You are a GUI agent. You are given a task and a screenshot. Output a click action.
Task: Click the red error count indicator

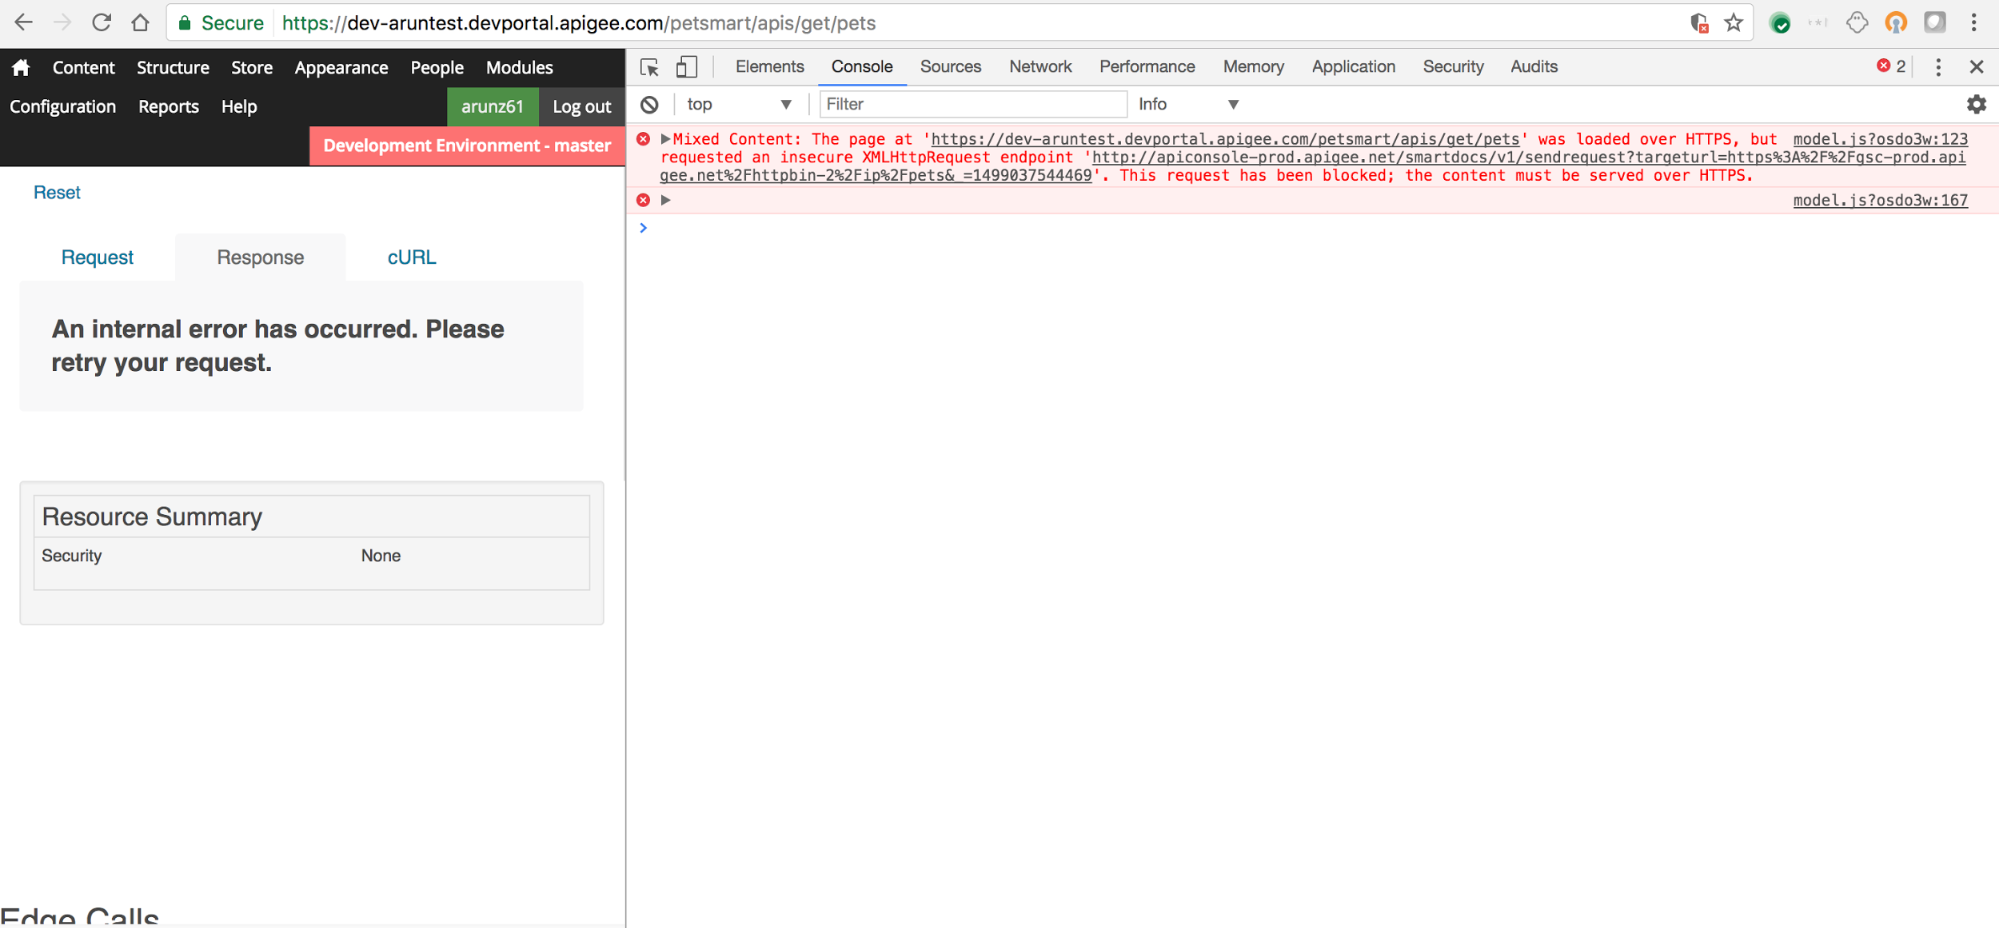click(1891, 66)
